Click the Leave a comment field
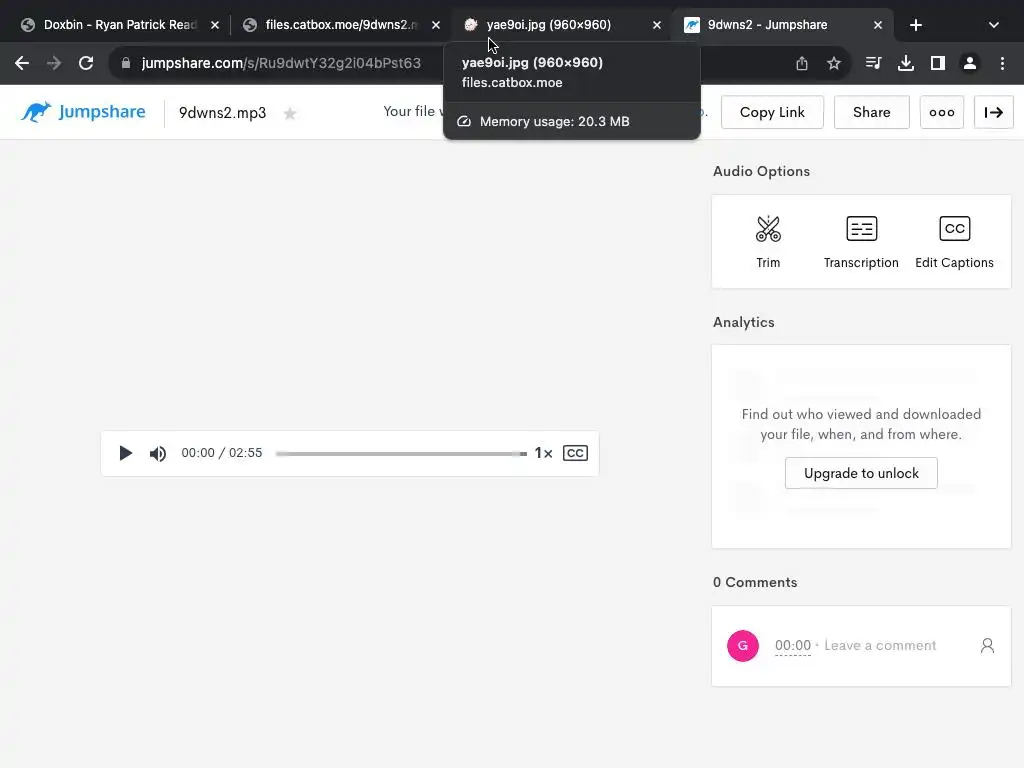Viewport: 1024px width, 768px height. [x=880, y=645]
